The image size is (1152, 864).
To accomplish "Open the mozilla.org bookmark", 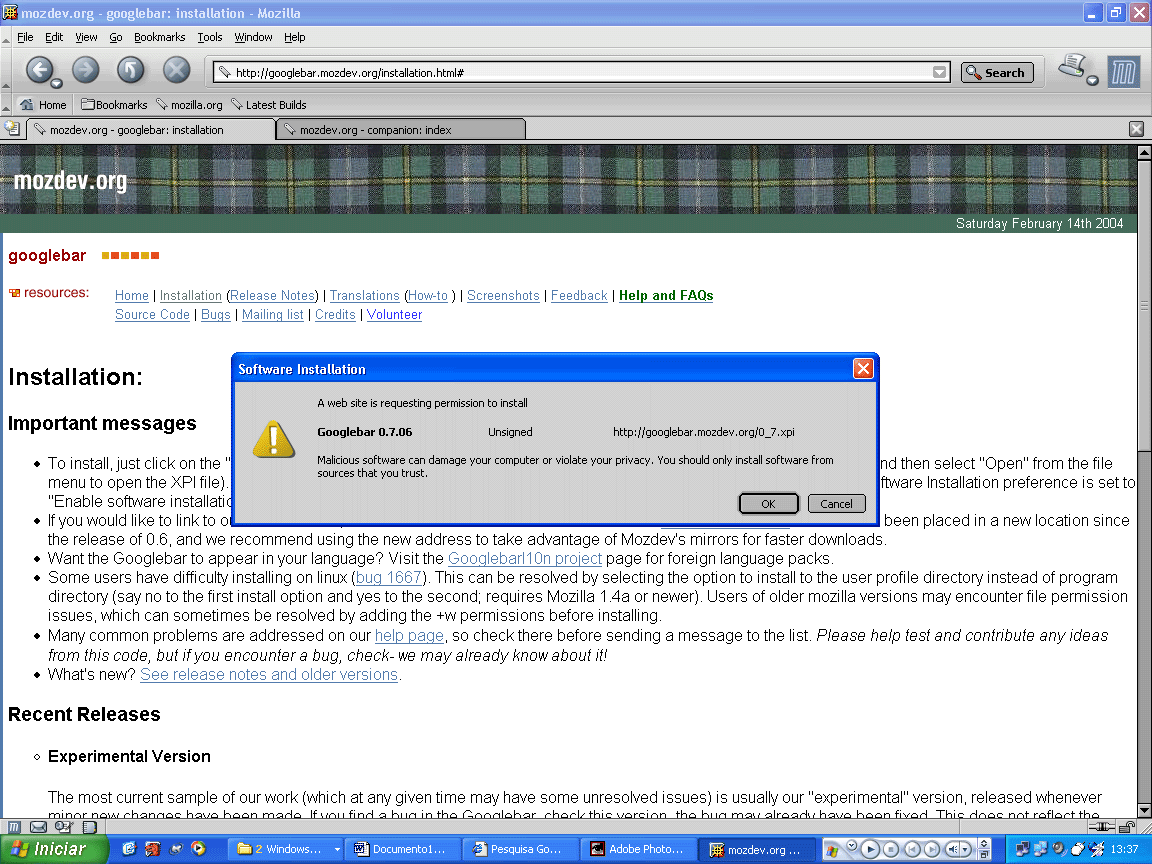I will (x=190, y=105).
